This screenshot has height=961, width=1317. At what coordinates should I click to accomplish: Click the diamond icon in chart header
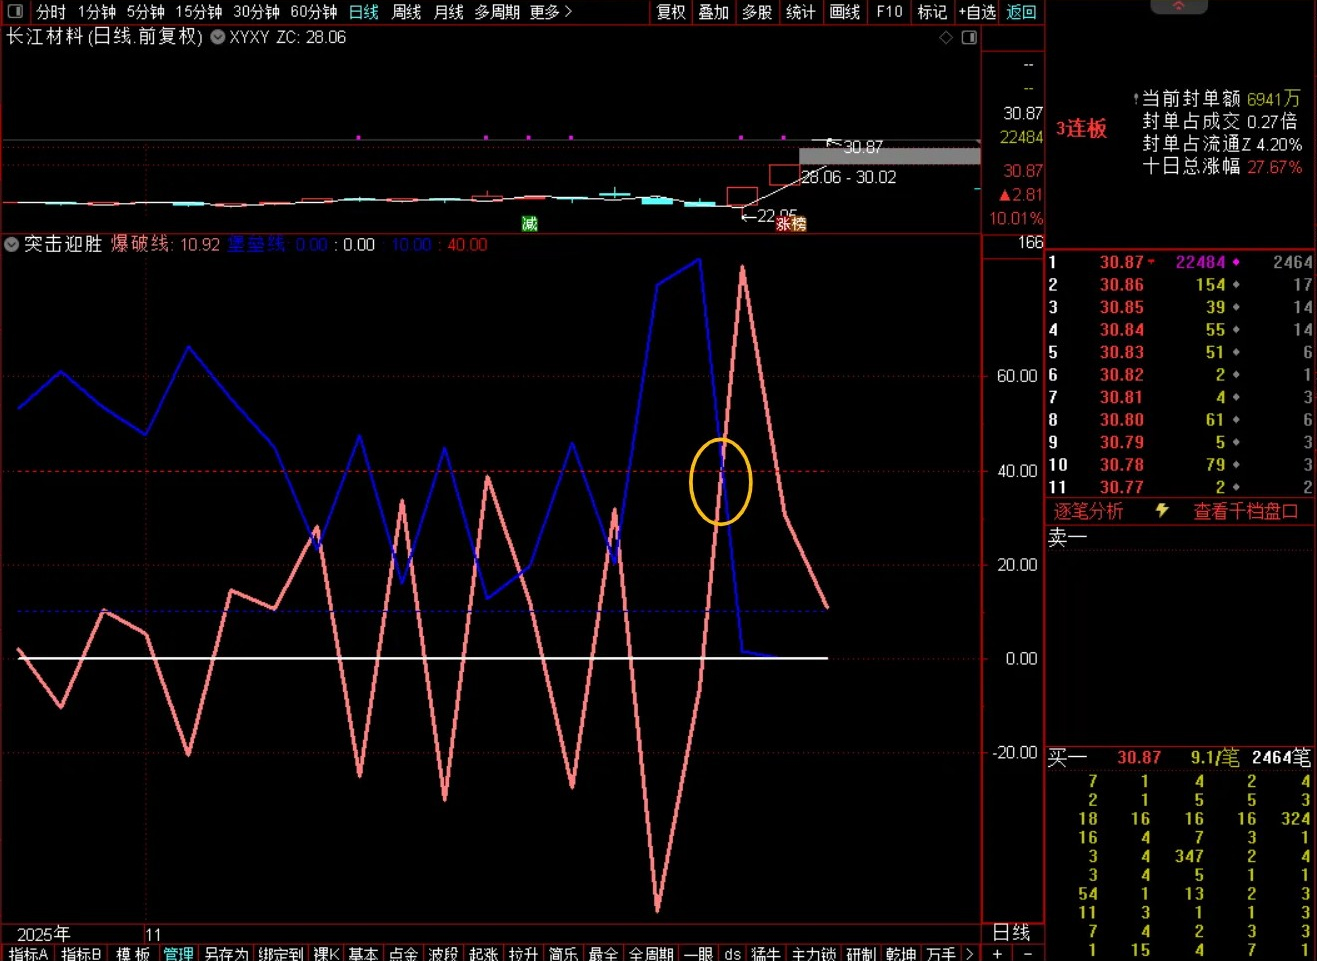[946, 38]
